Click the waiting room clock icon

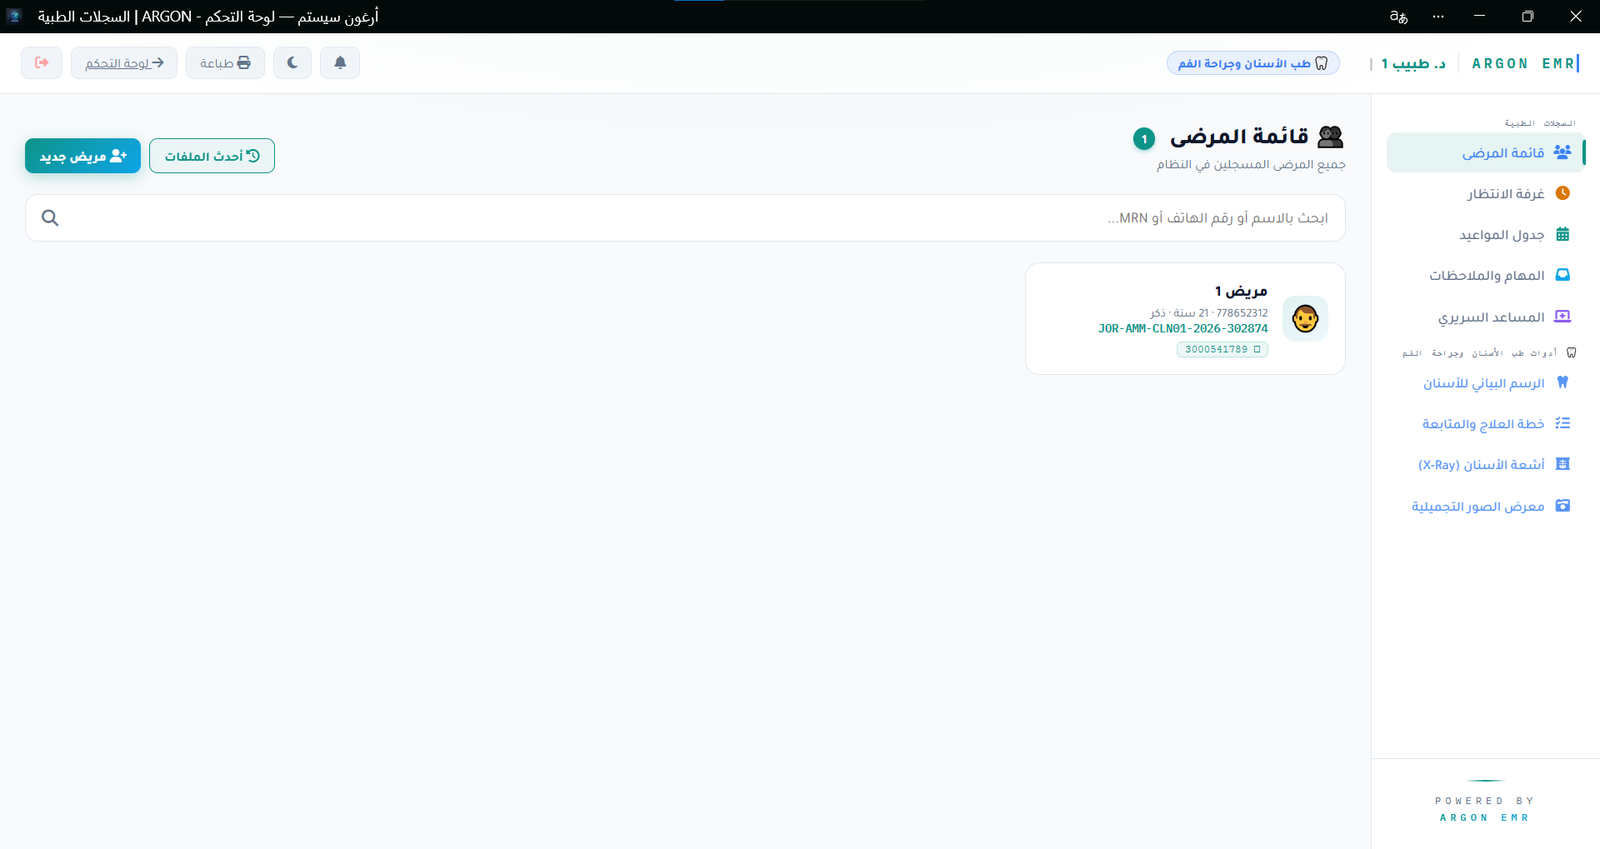click(x=1563, y=193)
